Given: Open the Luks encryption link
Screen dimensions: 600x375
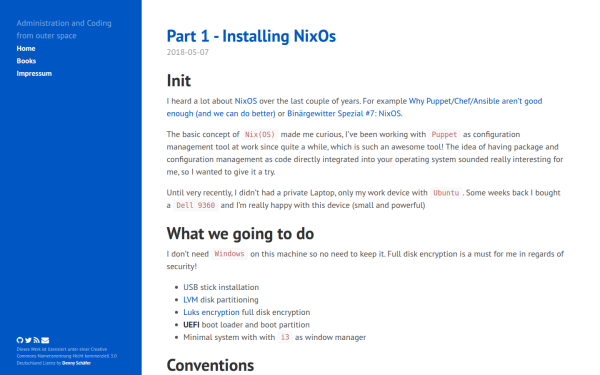Looking at the screenshot, I should 211,312.
